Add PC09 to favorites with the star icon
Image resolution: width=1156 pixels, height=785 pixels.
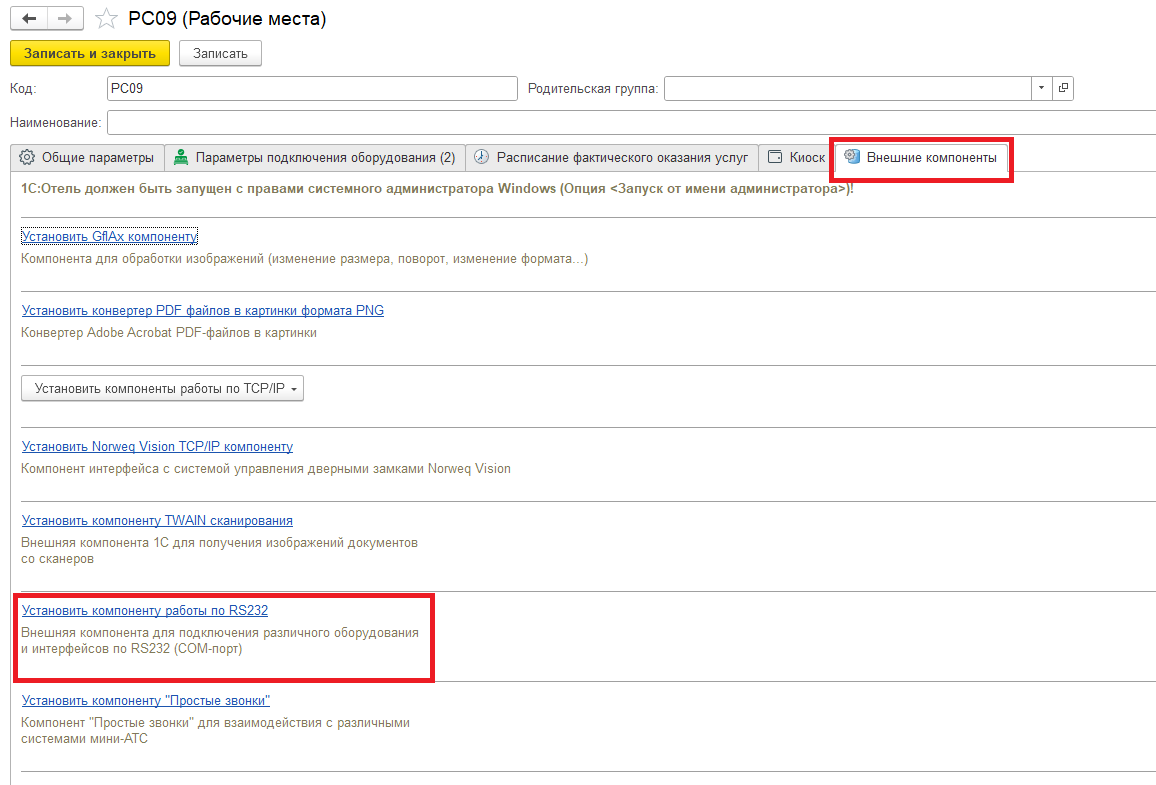tap(106, 18)
